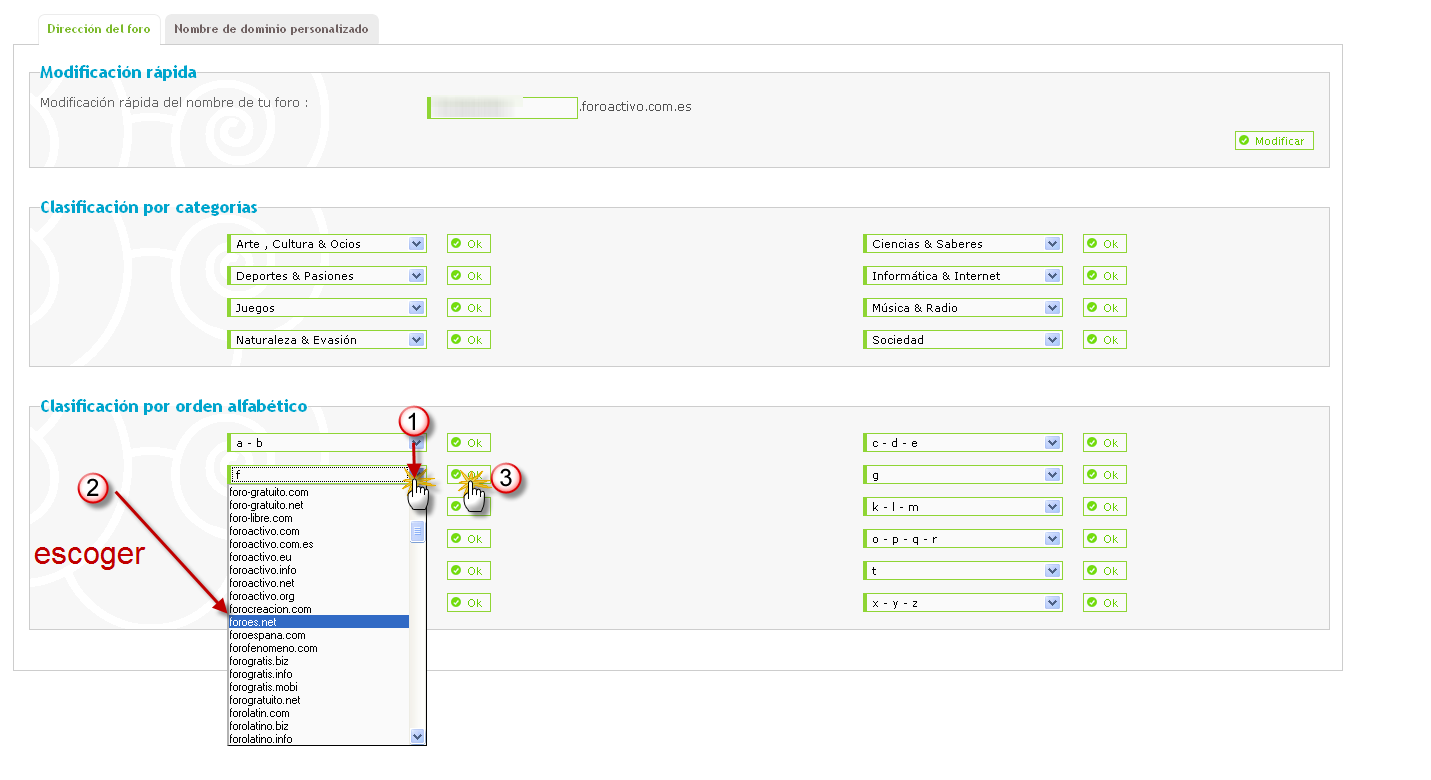
Task: Click Ok beside Naturaleza & Evasión
Action: (468, 340)
